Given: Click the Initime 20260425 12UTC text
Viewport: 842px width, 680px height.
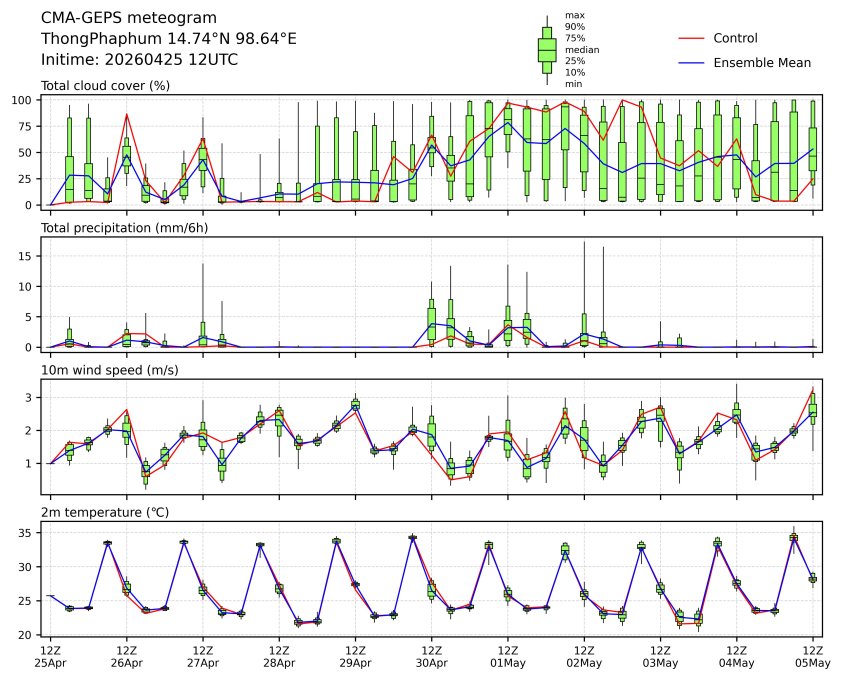Looking at the screenshot, I should 139,60.
